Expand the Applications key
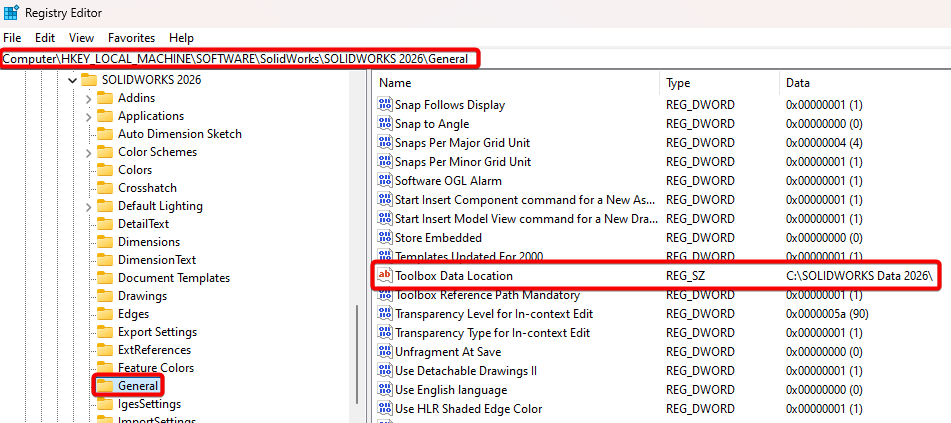 [x=89, y=117]
